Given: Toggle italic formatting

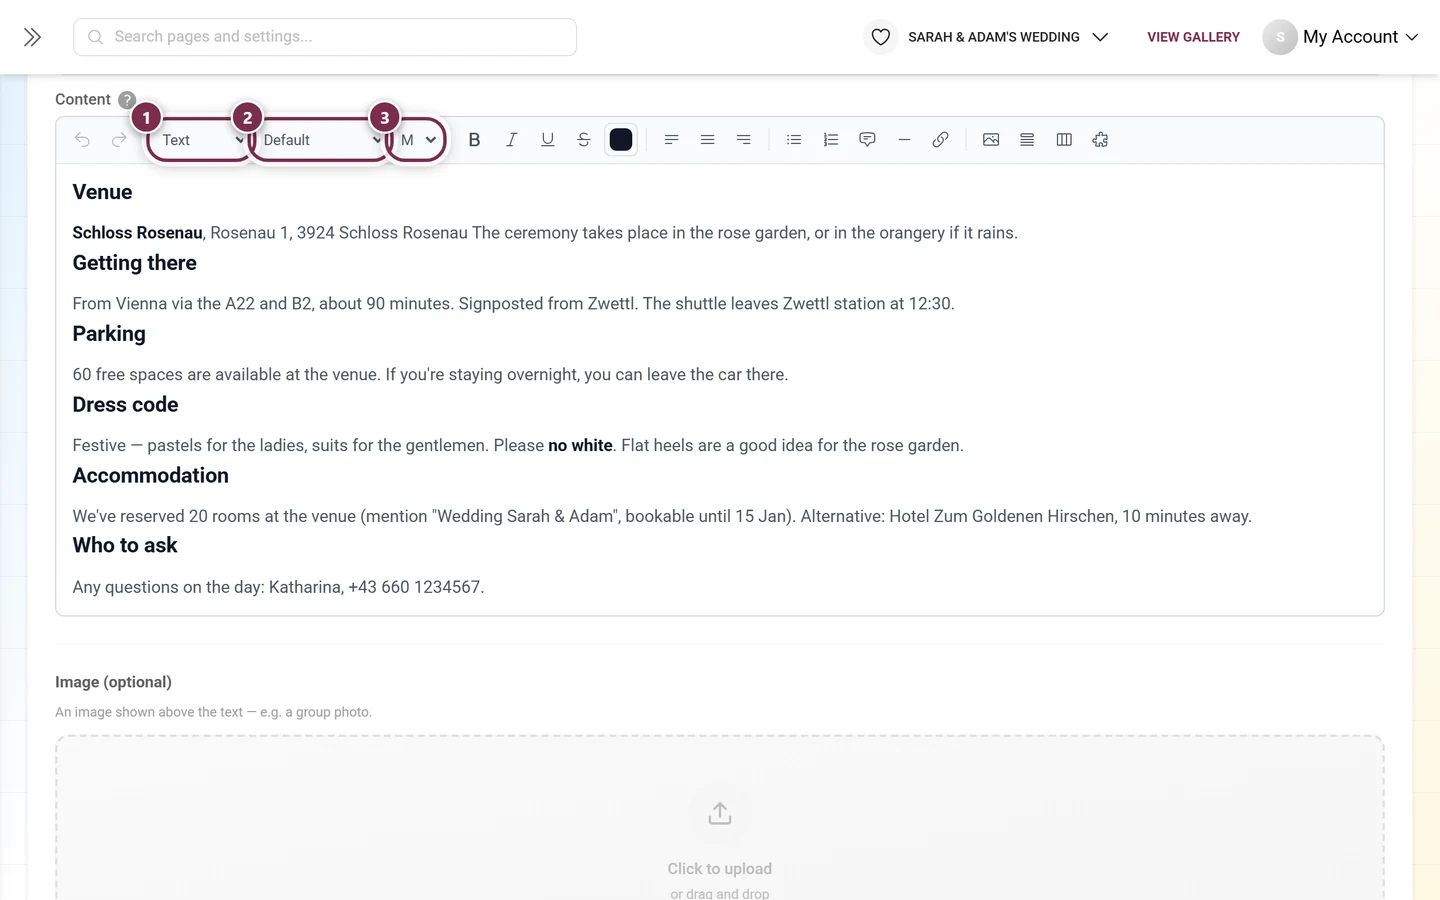Looking at the screenshot, I should (x=511, y=140).
